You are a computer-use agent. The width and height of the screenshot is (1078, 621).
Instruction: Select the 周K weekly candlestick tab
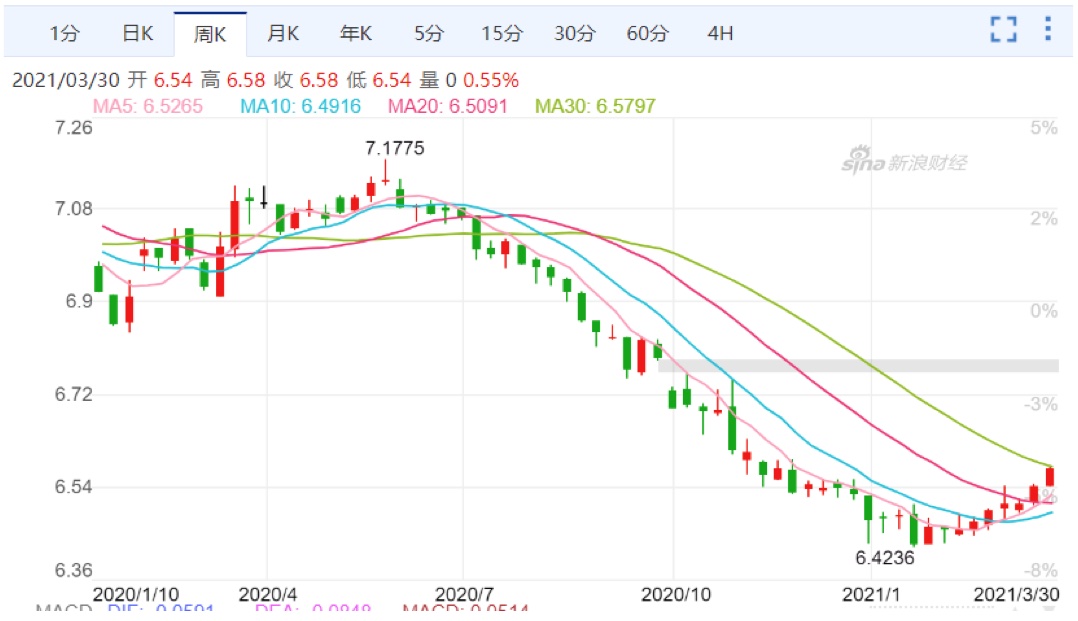pyautogui.click(x=210, y=34)
